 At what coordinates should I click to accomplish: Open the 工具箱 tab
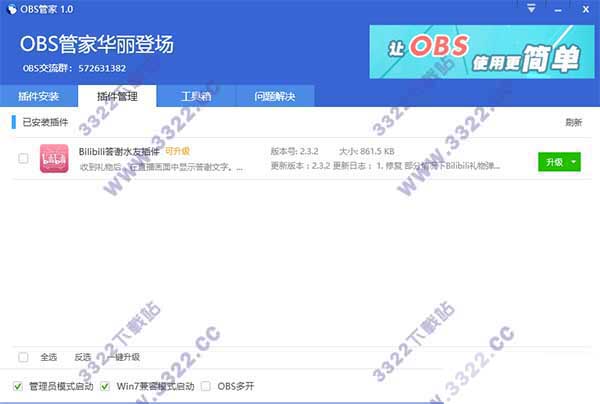(x=196, y=96)
